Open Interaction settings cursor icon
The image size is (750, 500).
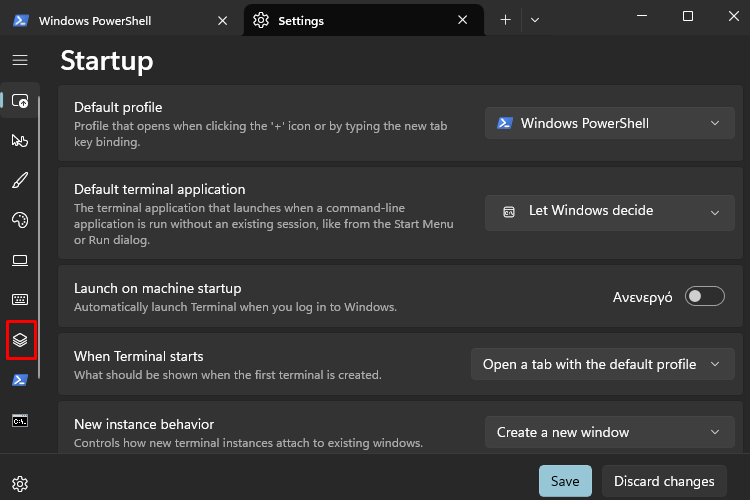(20, 140)
